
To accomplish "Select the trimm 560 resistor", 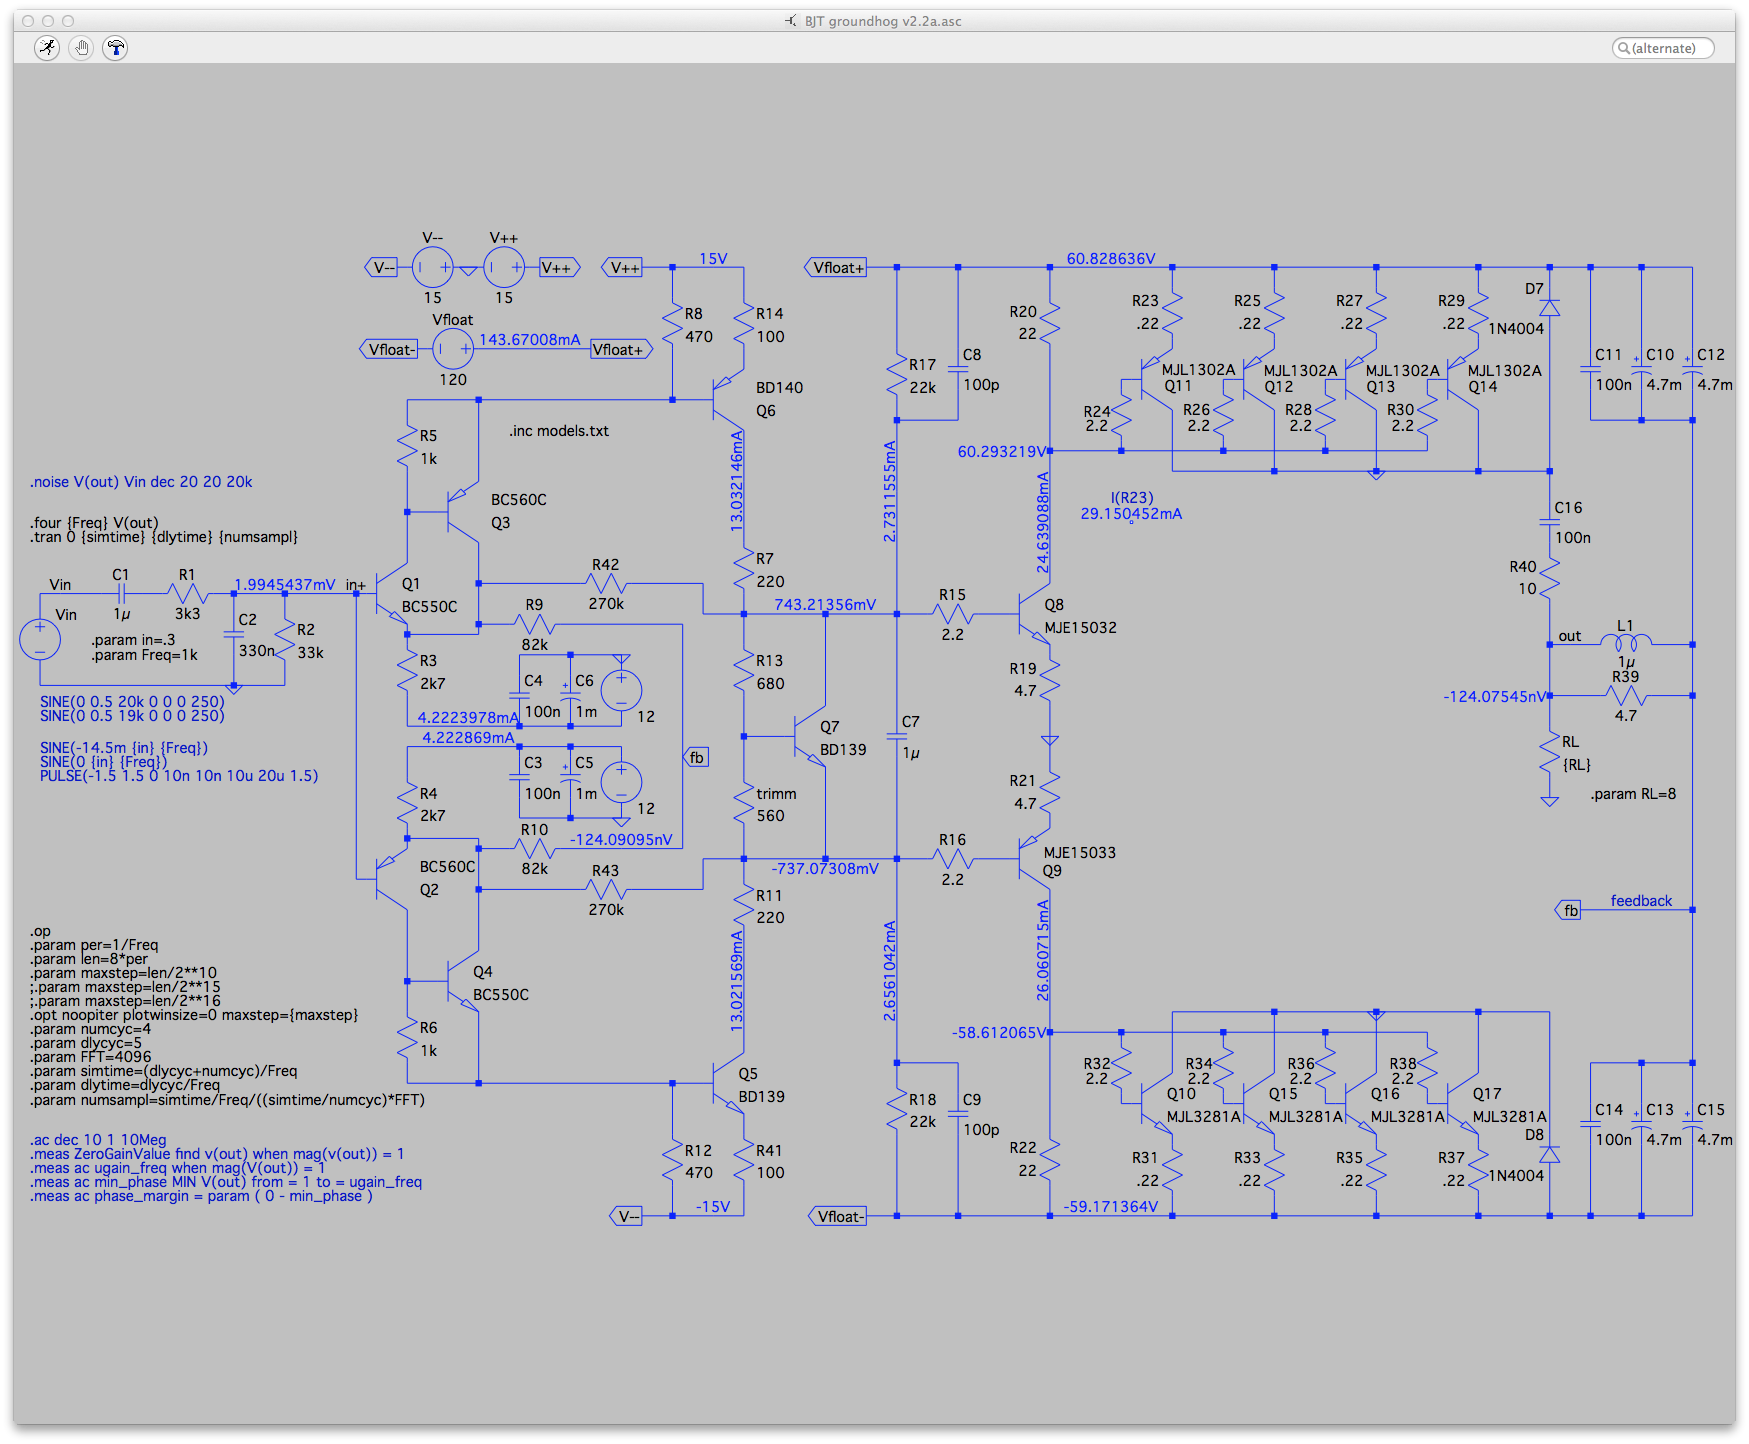I will click(x=744, y=804).
